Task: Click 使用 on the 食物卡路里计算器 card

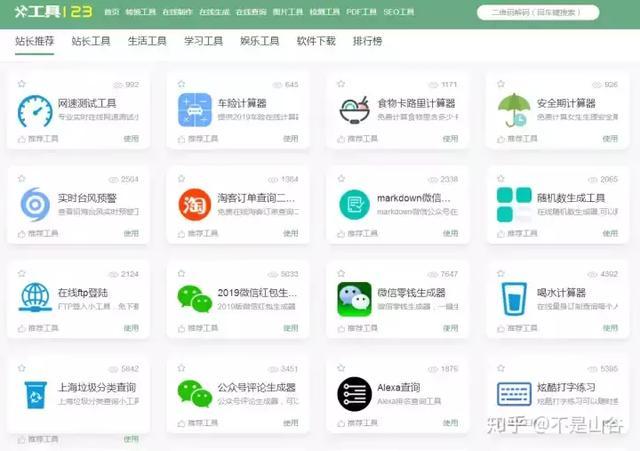Action: point(451,139)
